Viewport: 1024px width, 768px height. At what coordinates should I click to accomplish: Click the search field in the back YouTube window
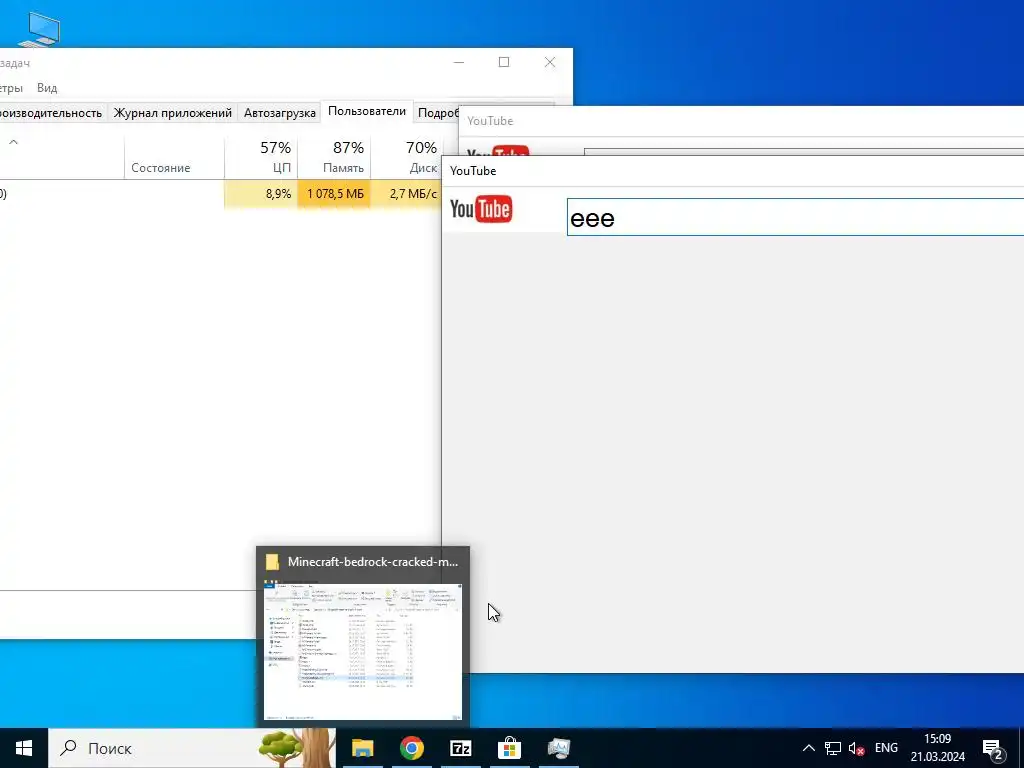click(804, 152)
